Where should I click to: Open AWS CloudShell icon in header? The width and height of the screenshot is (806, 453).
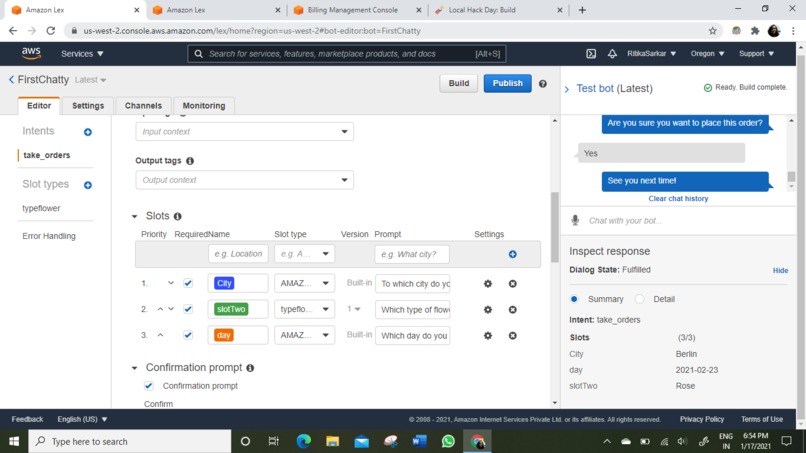click(591, 53)
